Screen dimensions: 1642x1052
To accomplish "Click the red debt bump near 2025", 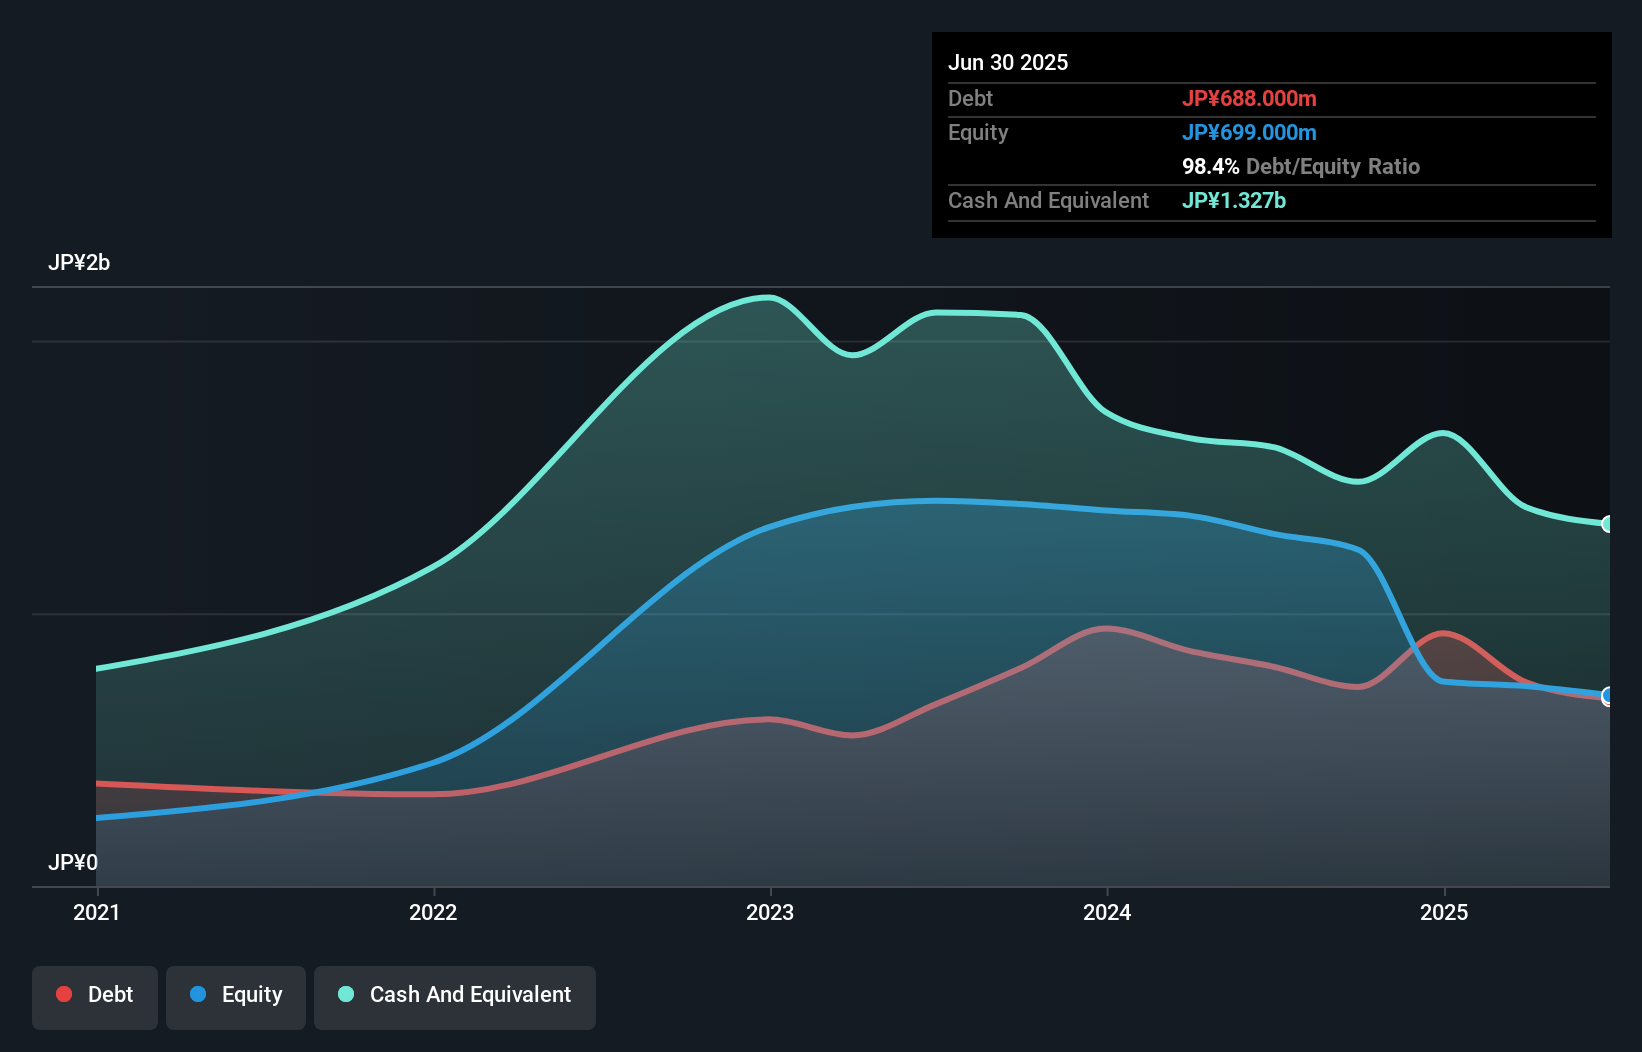I will 1442,634.
